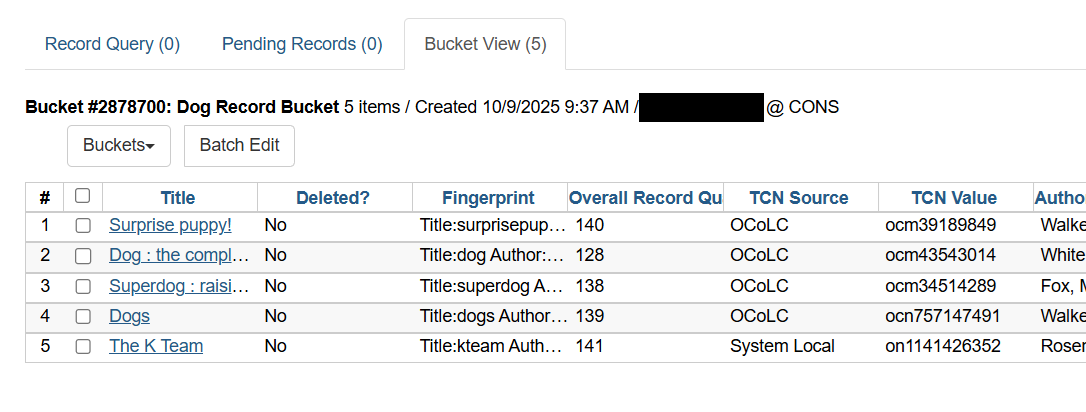Sort by TCN Source column
This screenshot has width=1086, height=412.
[798, 198]
